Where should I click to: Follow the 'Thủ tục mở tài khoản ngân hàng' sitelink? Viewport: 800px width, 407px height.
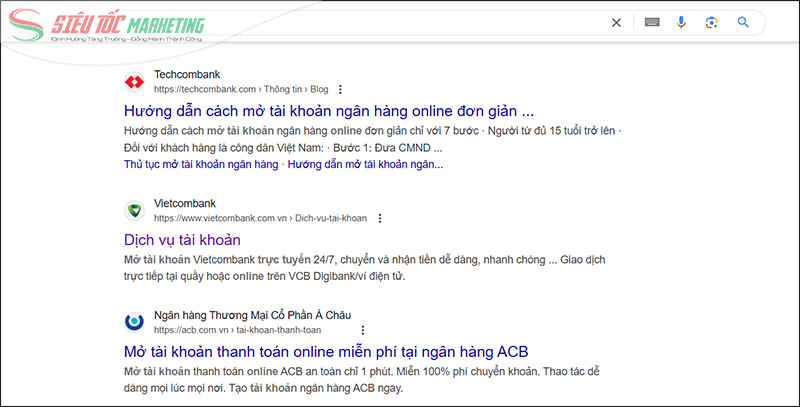coord(201,164)
